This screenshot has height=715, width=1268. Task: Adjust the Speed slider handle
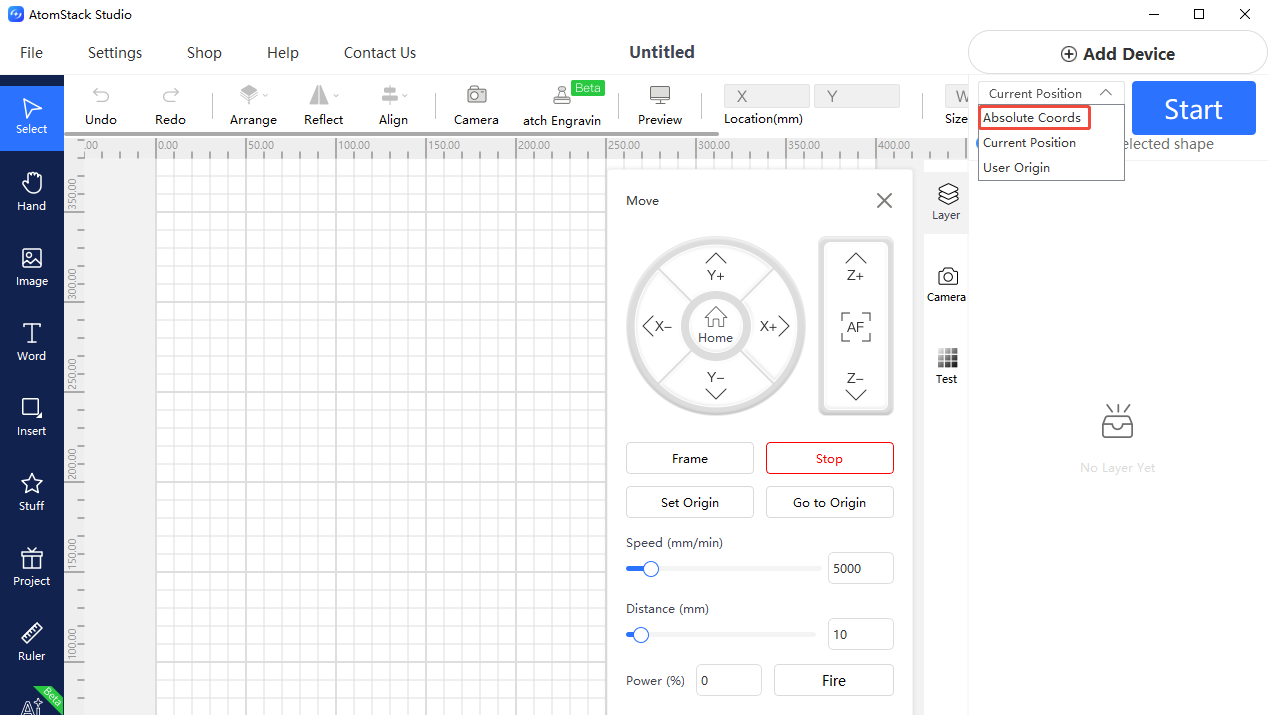click(651, 568)
